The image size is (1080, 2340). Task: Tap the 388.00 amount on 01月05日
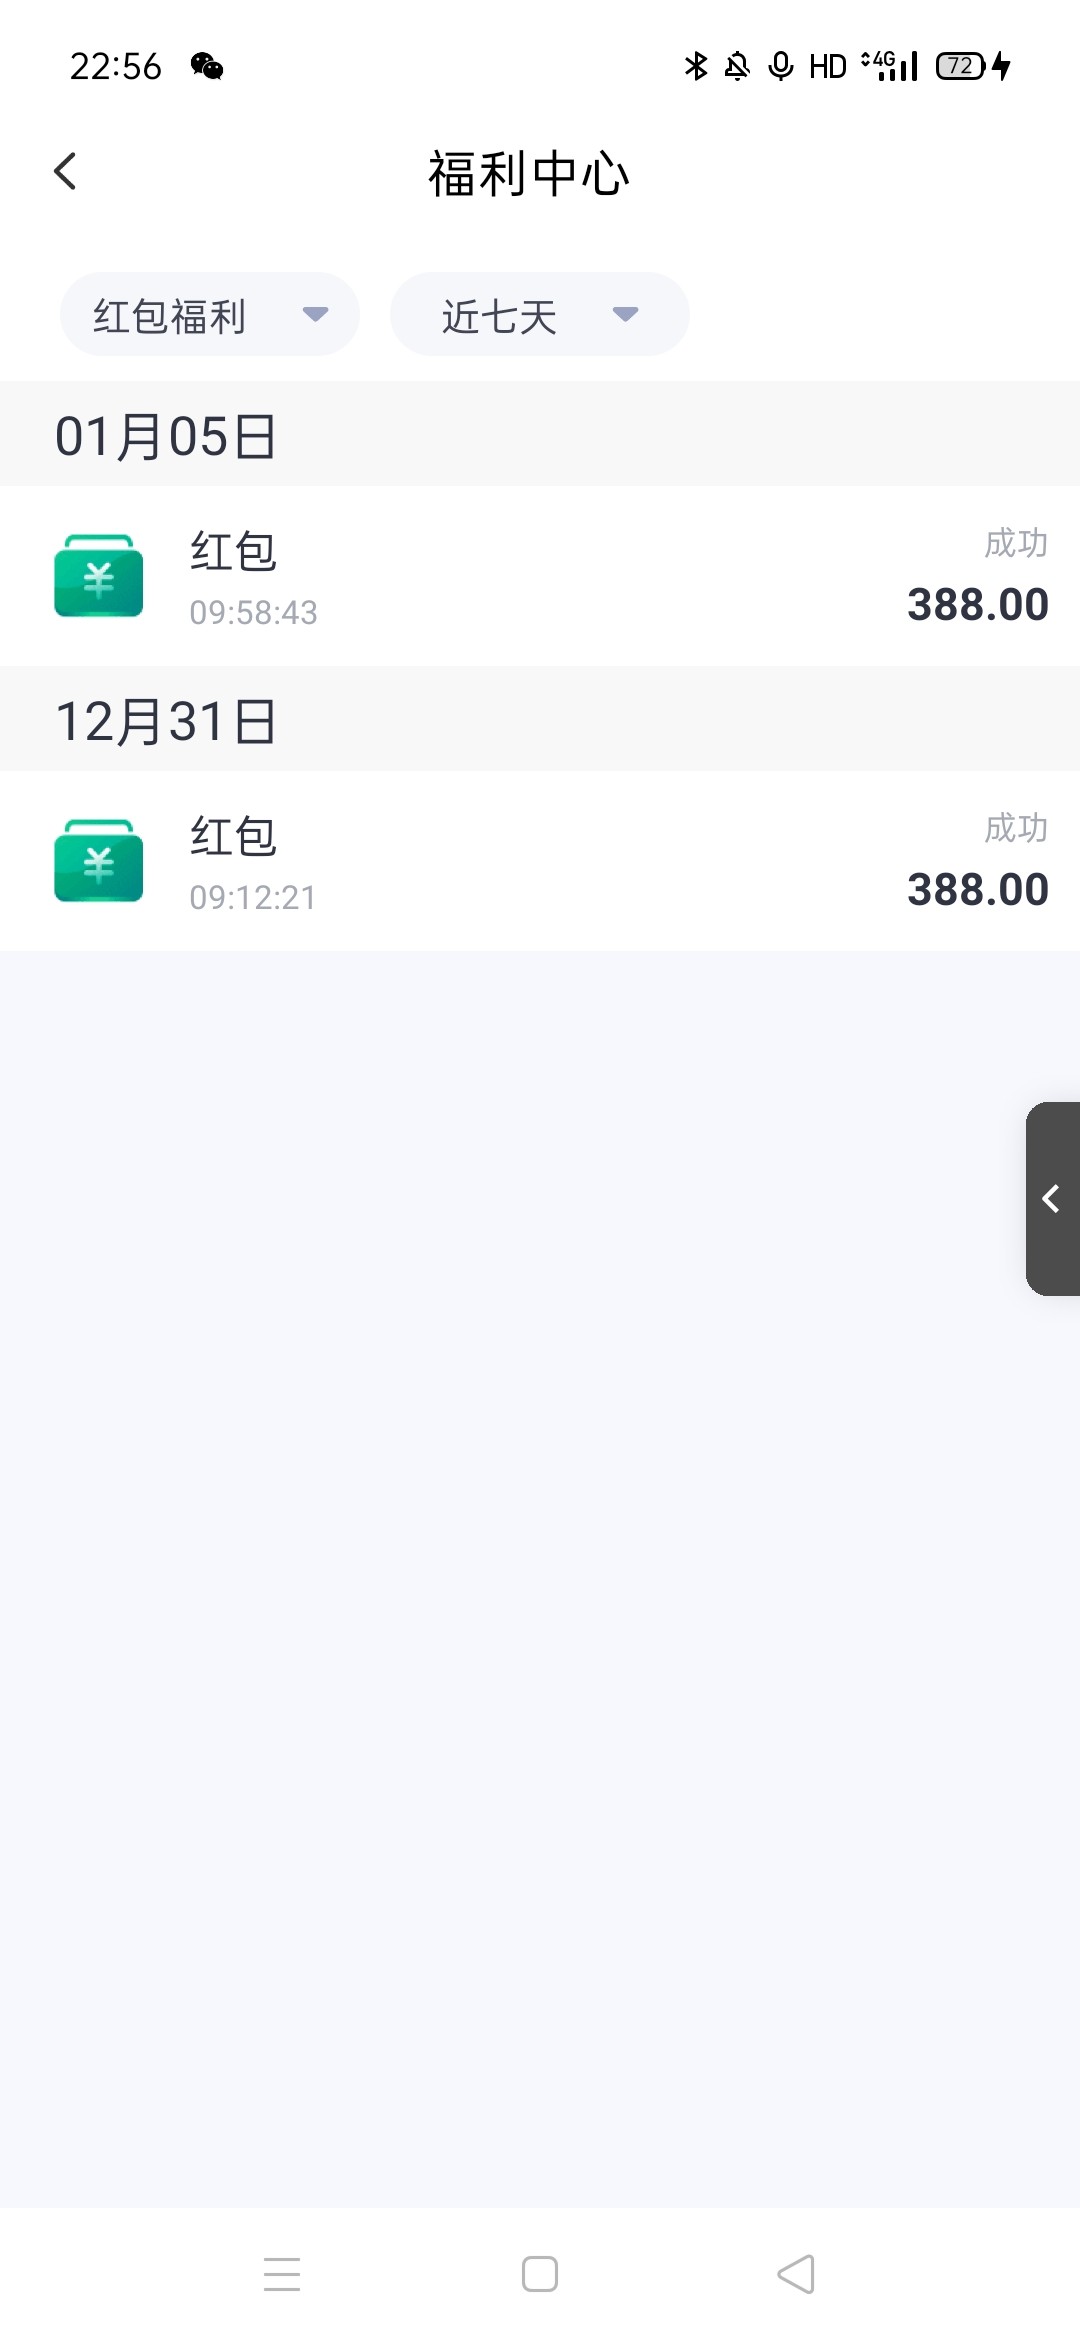(977, 605)
